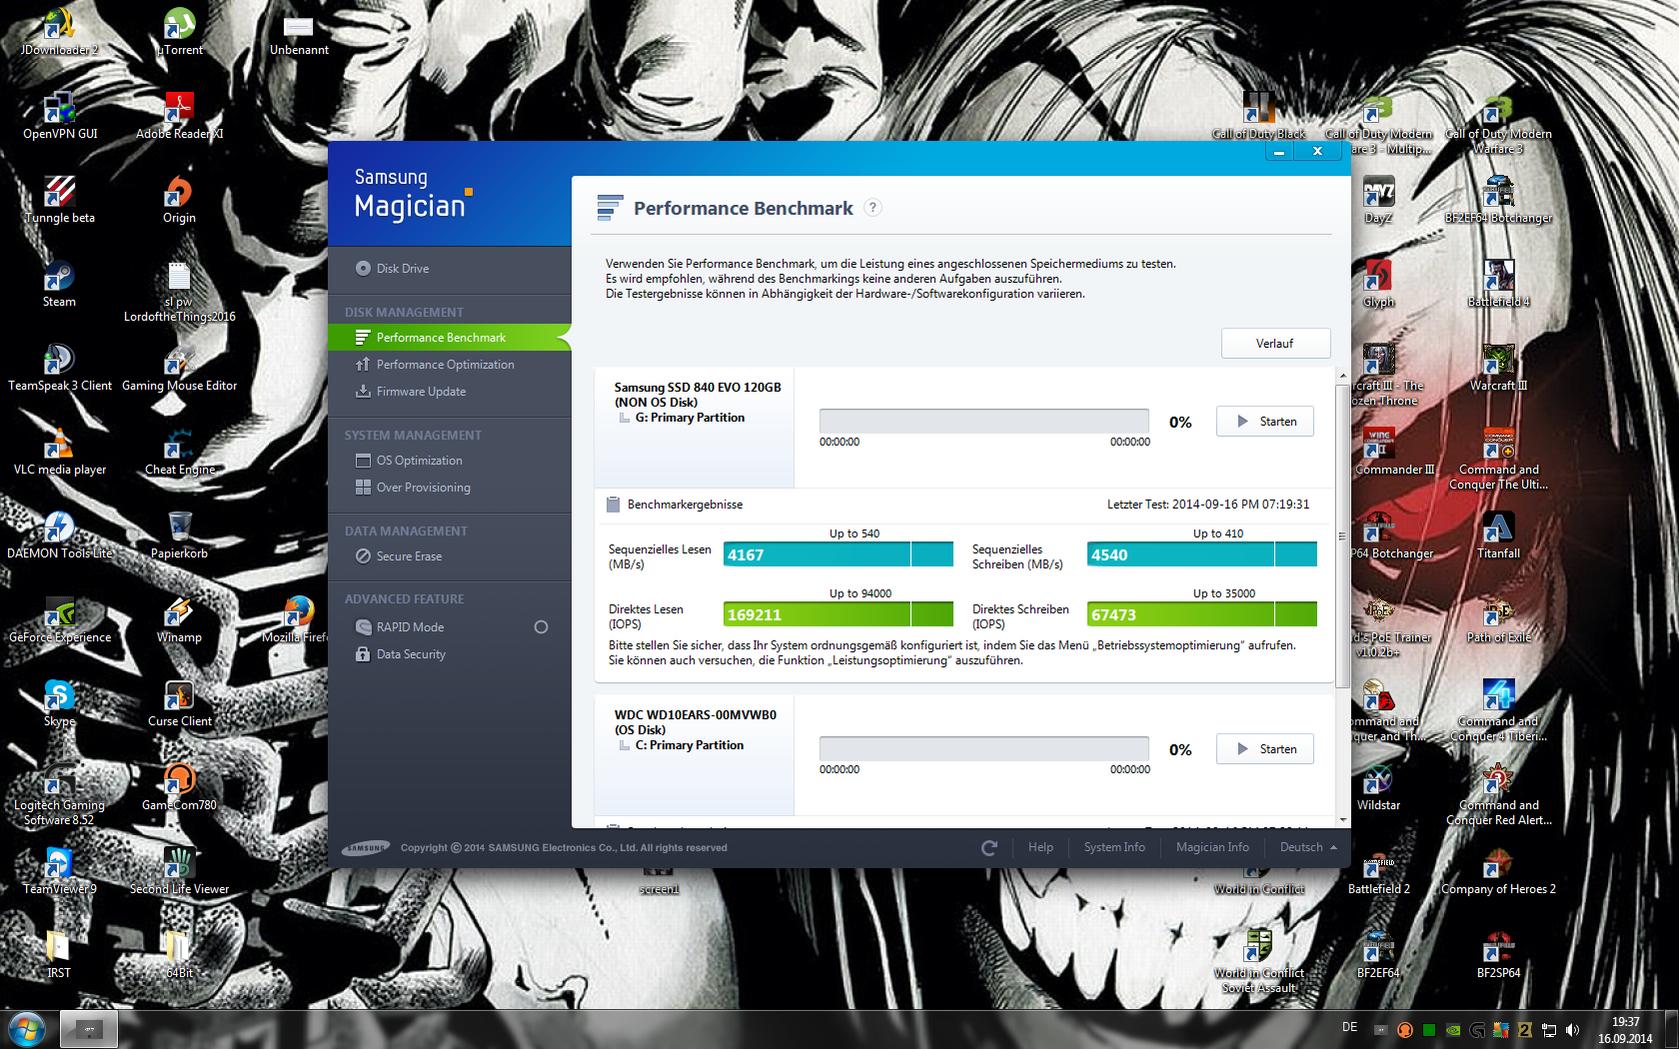The height and width of the screenshot is (1049, 1679).
Task: Select Company of Heroes 2 desktop icon
Action: pyautogui.click(x=1498, y=872)
